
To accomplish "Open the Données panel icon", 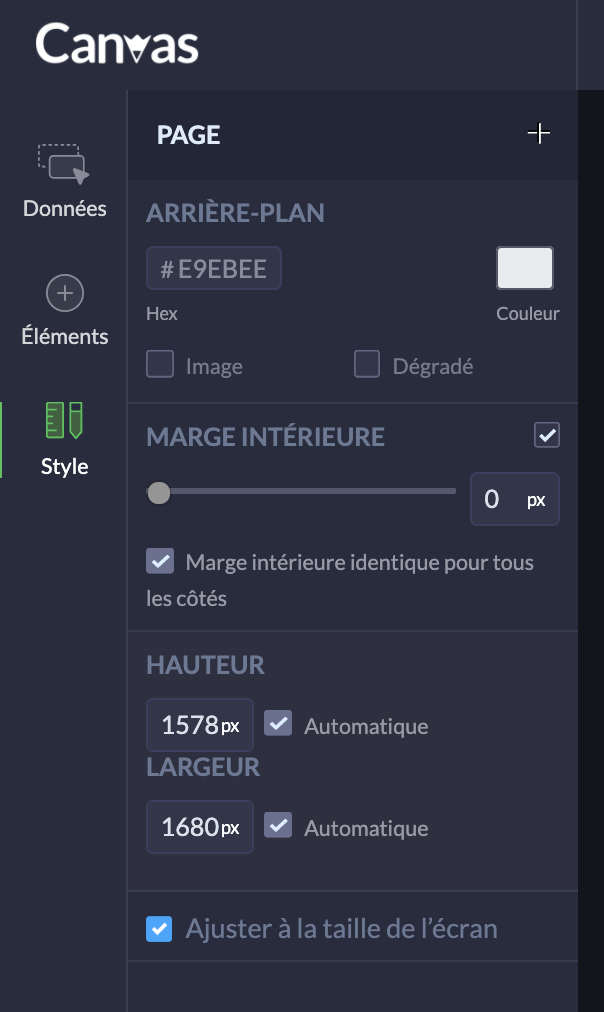I will [x=64, y=164].
